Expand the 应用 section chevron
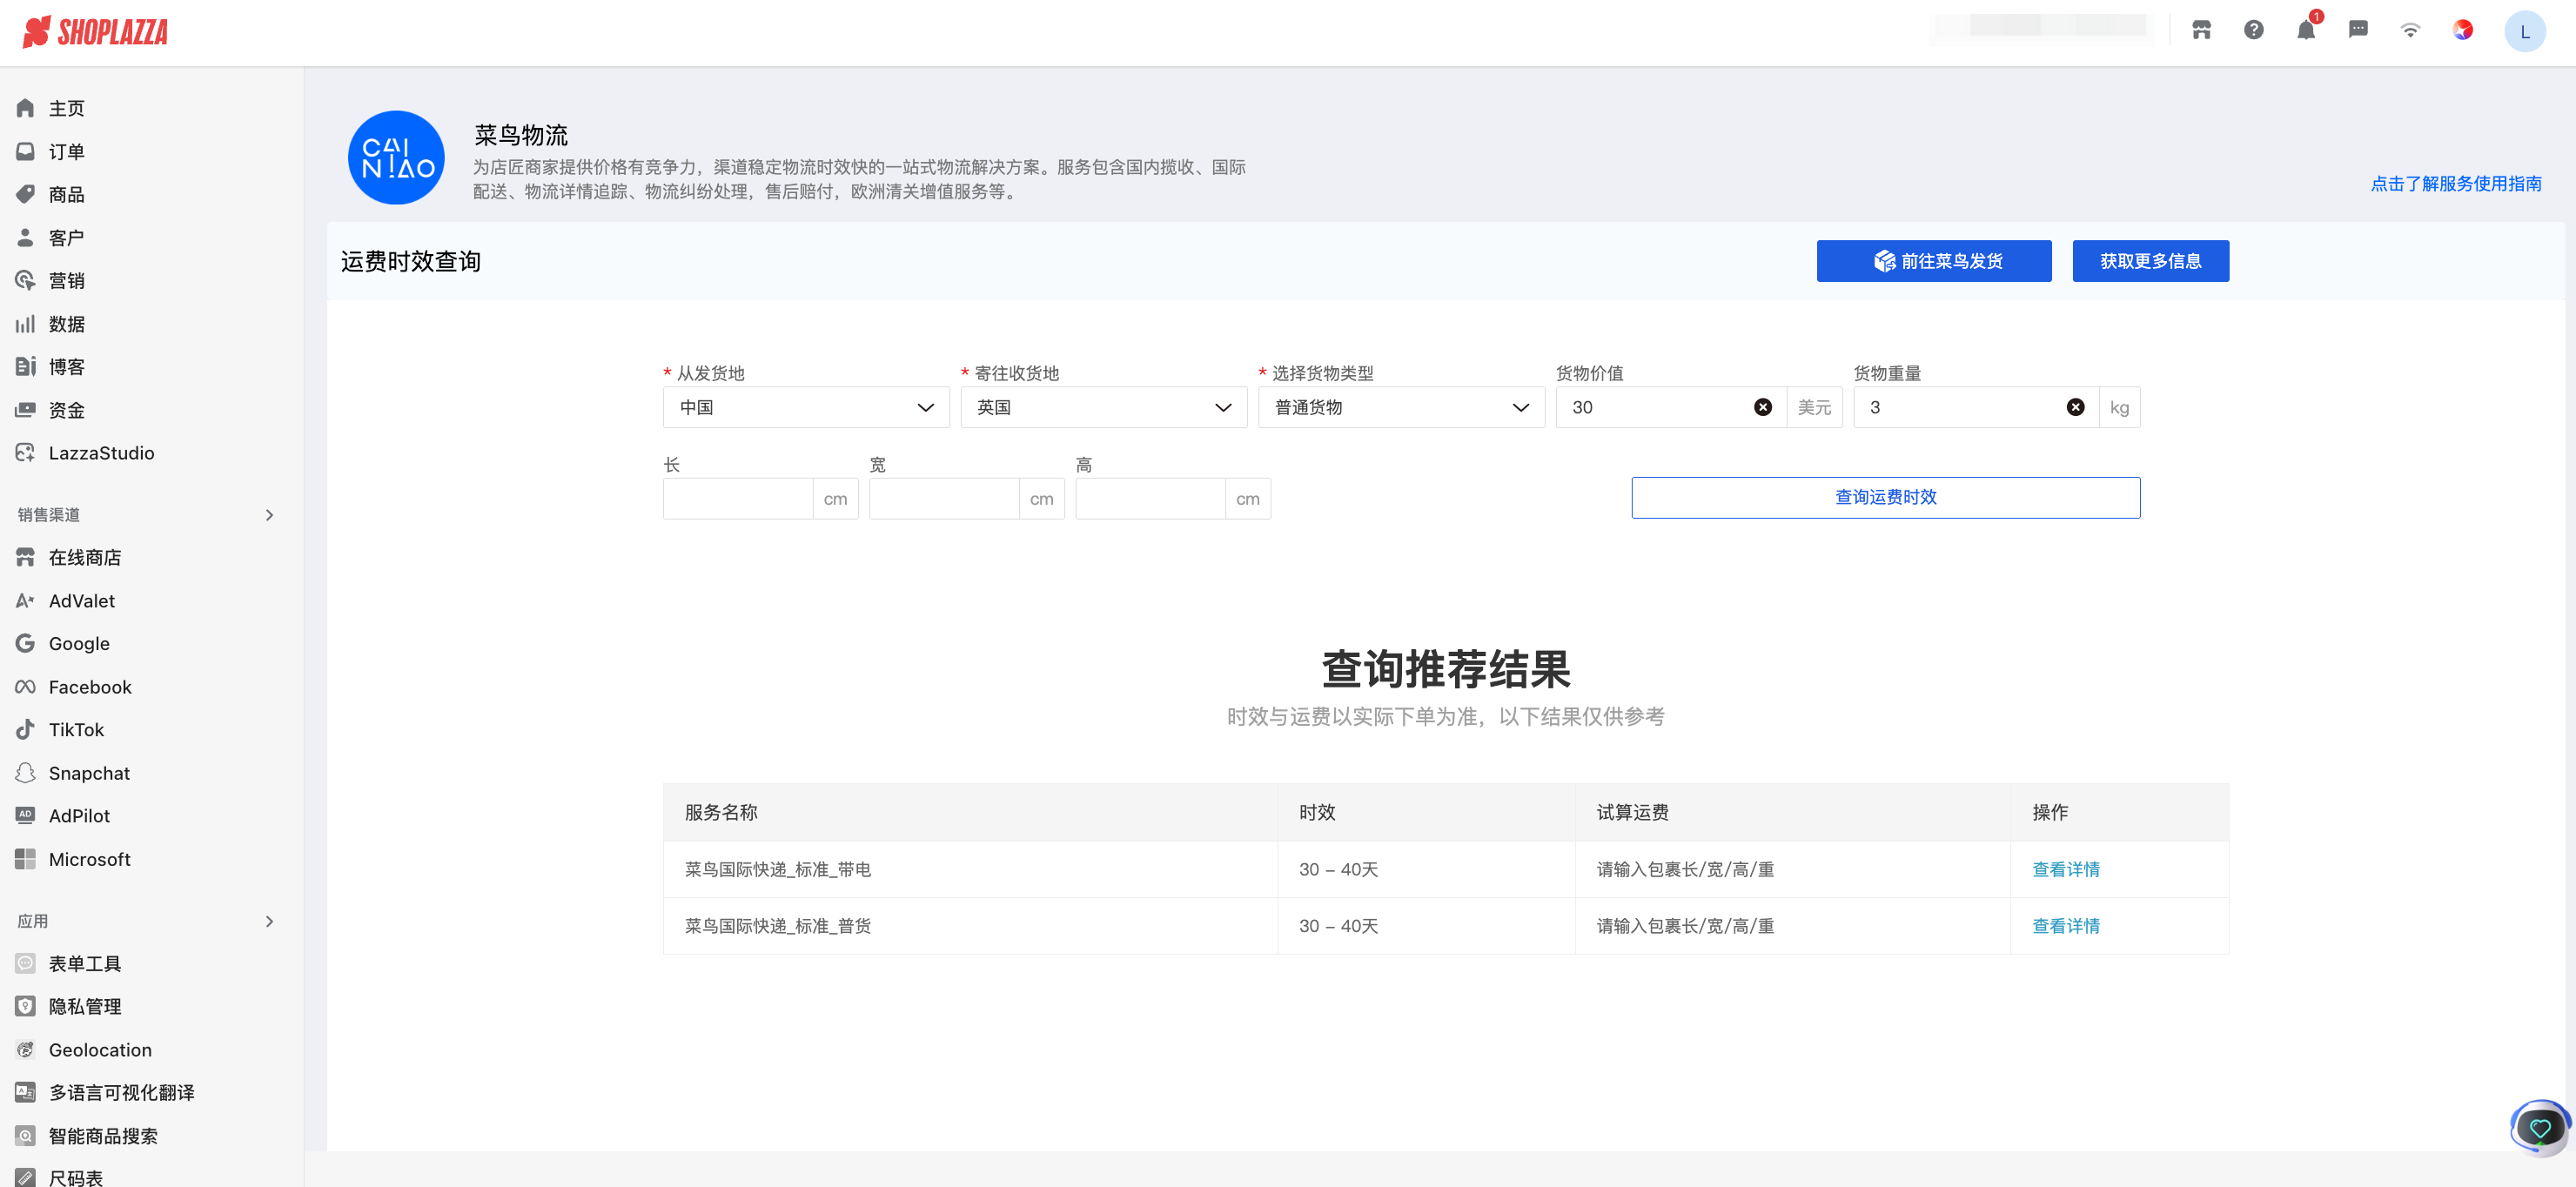 click(269, 921)
